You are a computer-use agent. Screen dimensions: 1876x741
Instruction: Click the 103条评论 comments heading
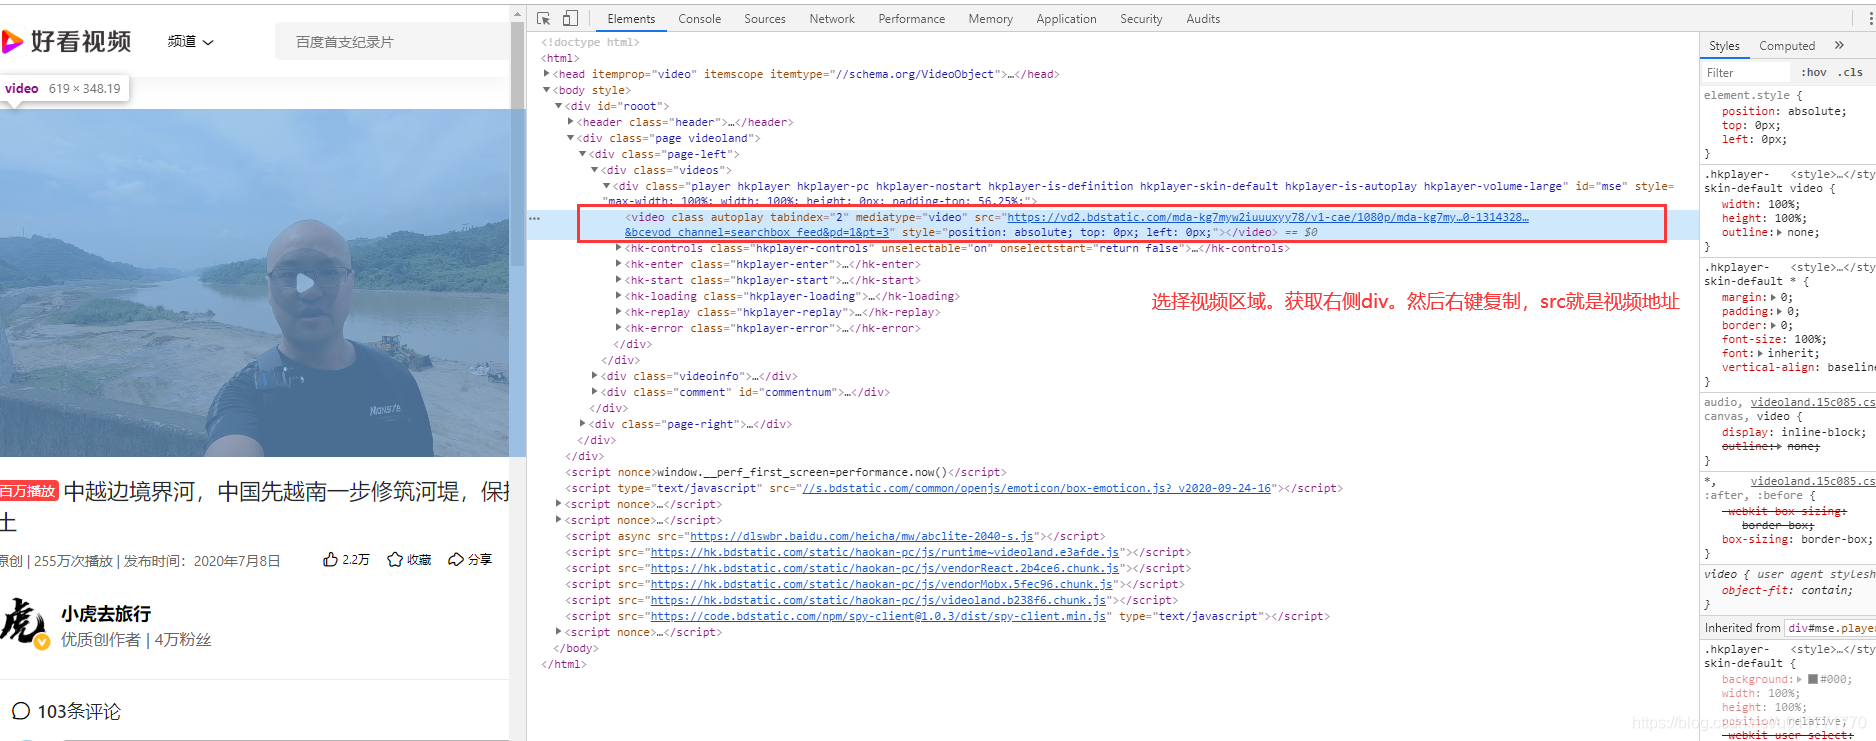coord(66,711)
